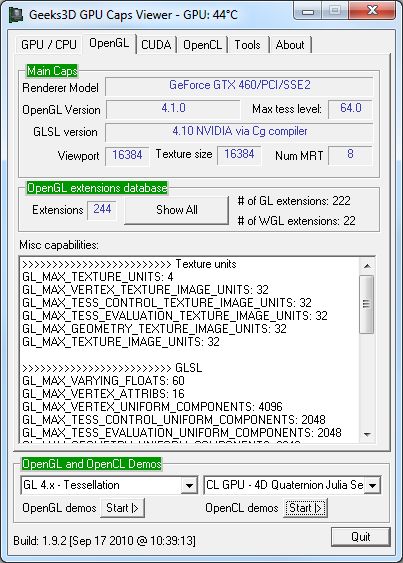Click the GL_MAX_VERTEX_ATTRIBS: 16 line

(103, 394)
